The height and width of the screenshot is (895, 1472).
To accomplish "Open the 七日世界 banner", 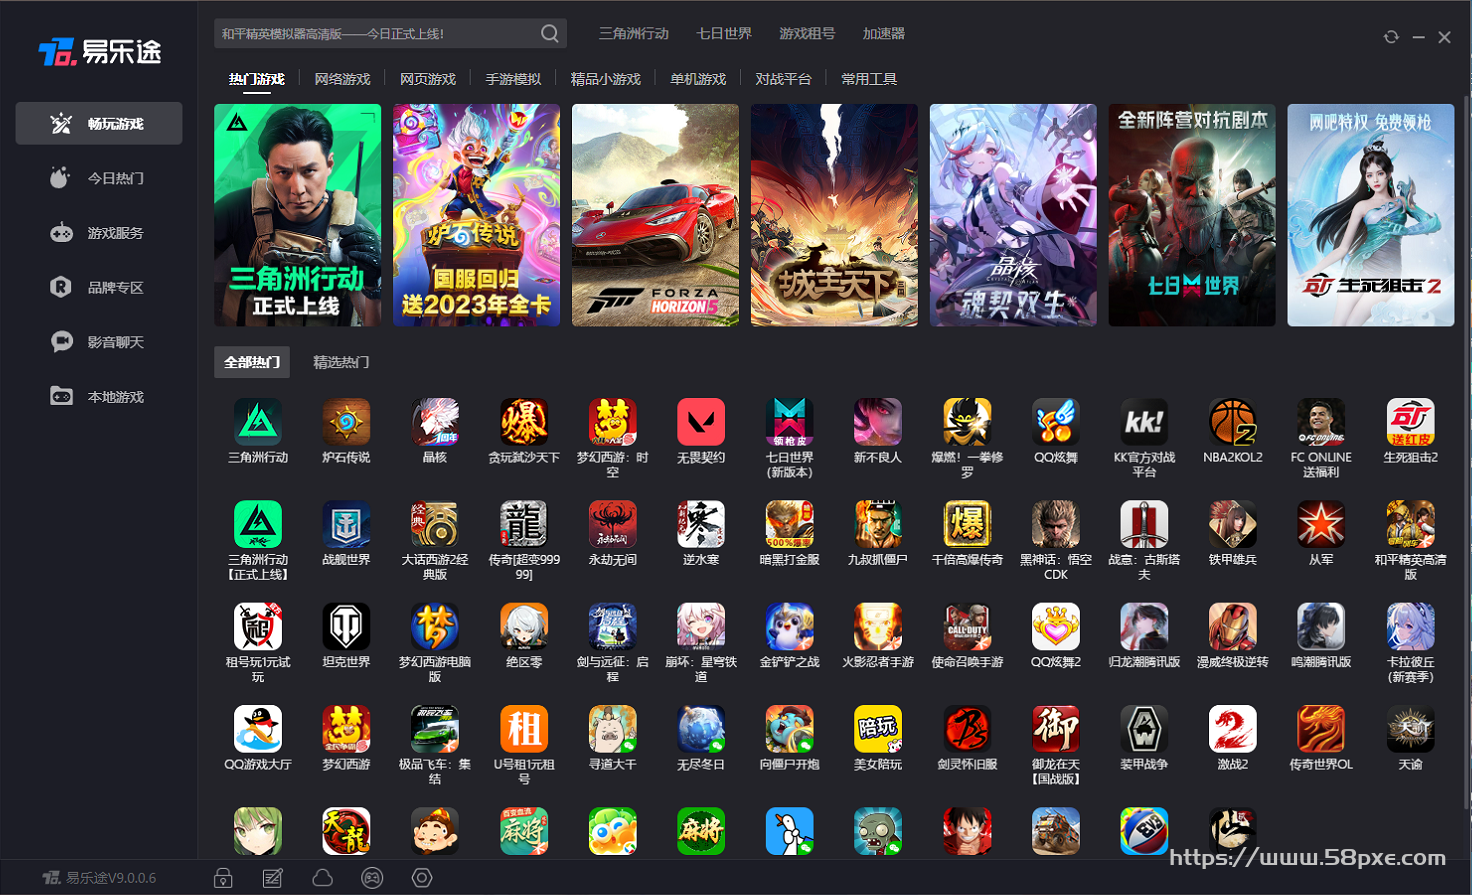I will 1192,215.
